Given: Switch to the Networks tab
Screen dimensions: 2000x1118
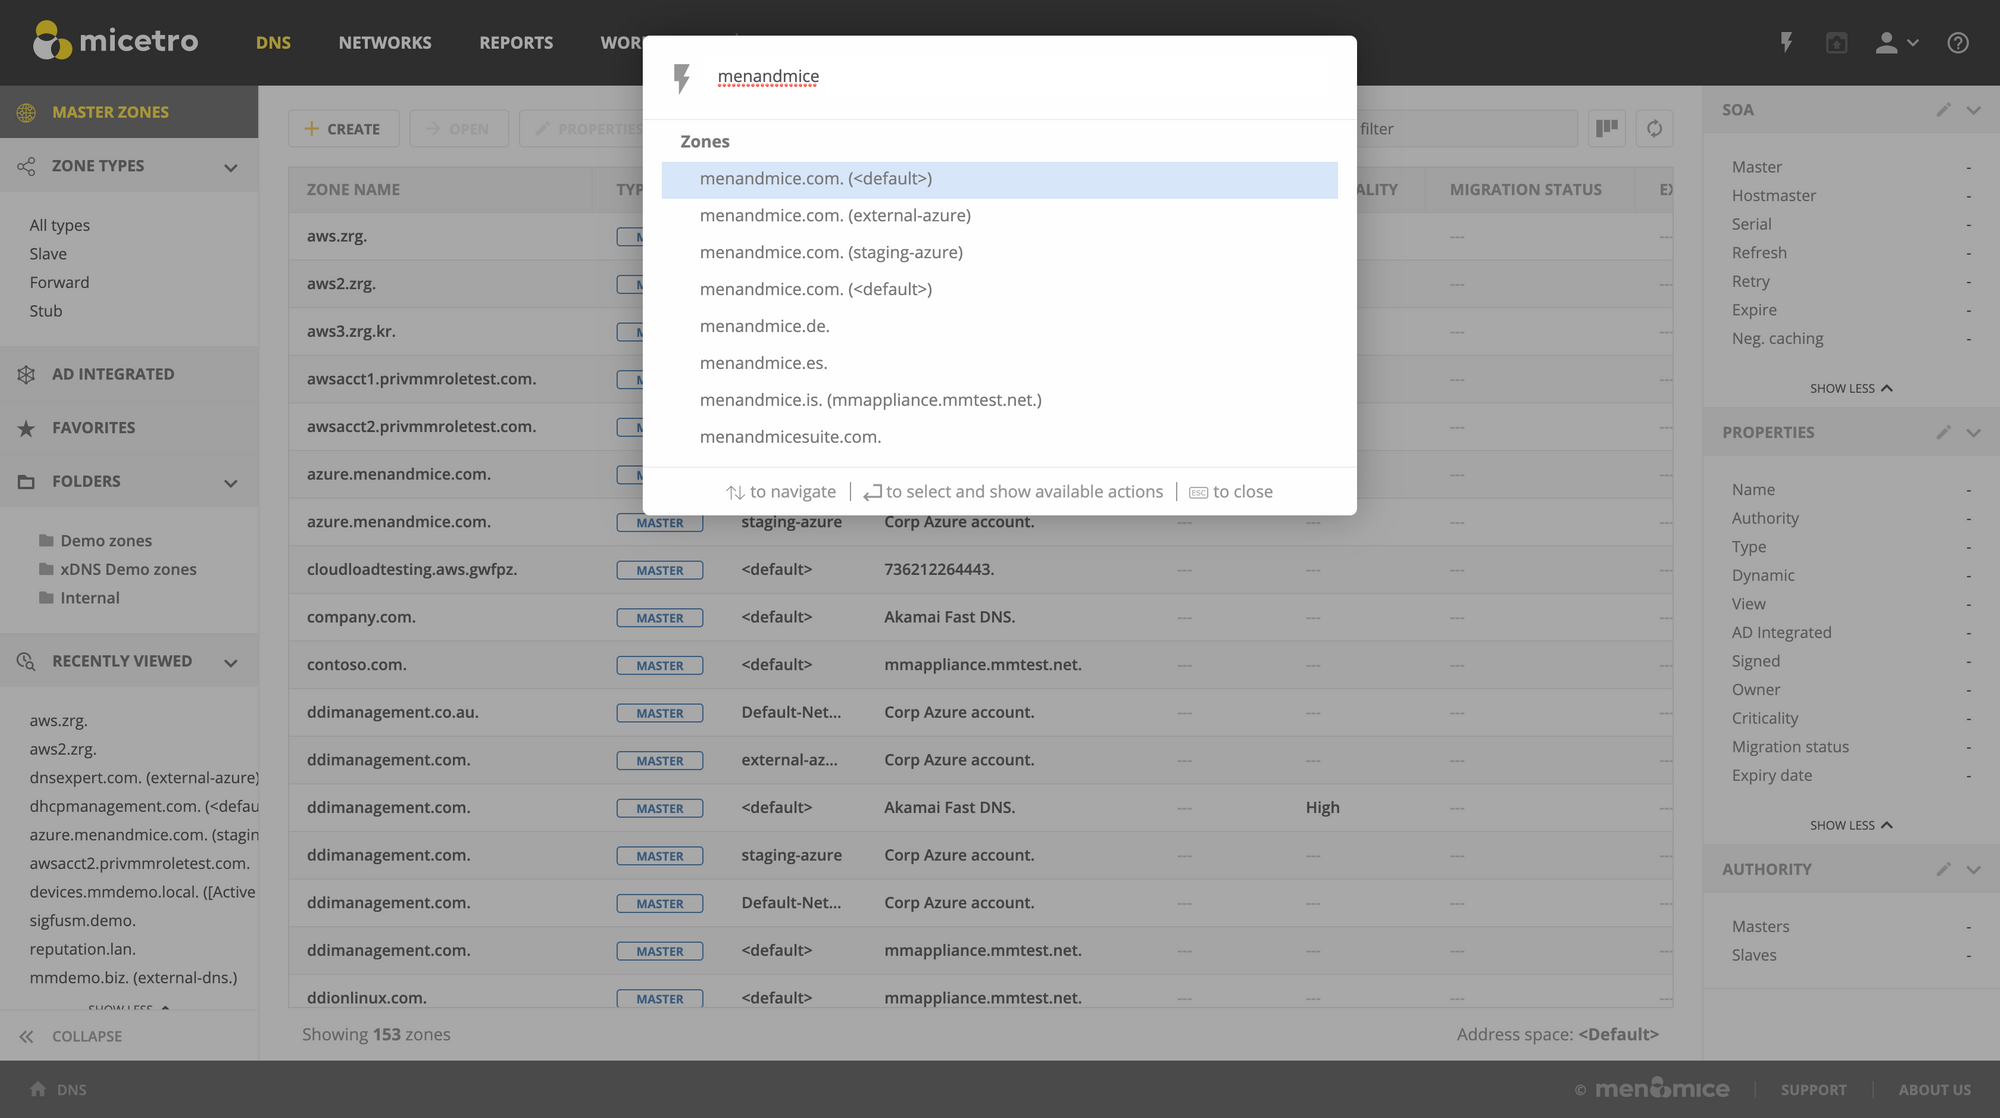Looking at the screenshot, I should click(385, 42).
